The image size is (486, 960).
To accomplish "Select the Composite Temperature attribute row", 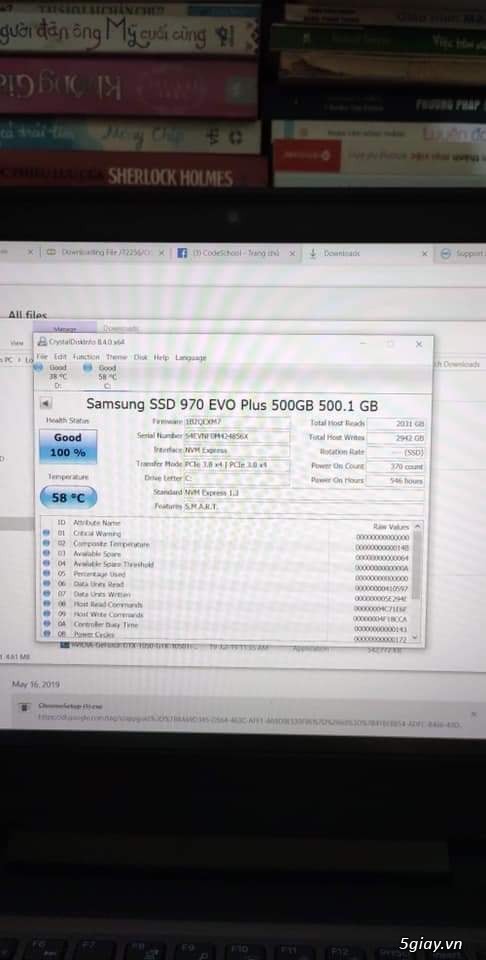I will [226, 544].
